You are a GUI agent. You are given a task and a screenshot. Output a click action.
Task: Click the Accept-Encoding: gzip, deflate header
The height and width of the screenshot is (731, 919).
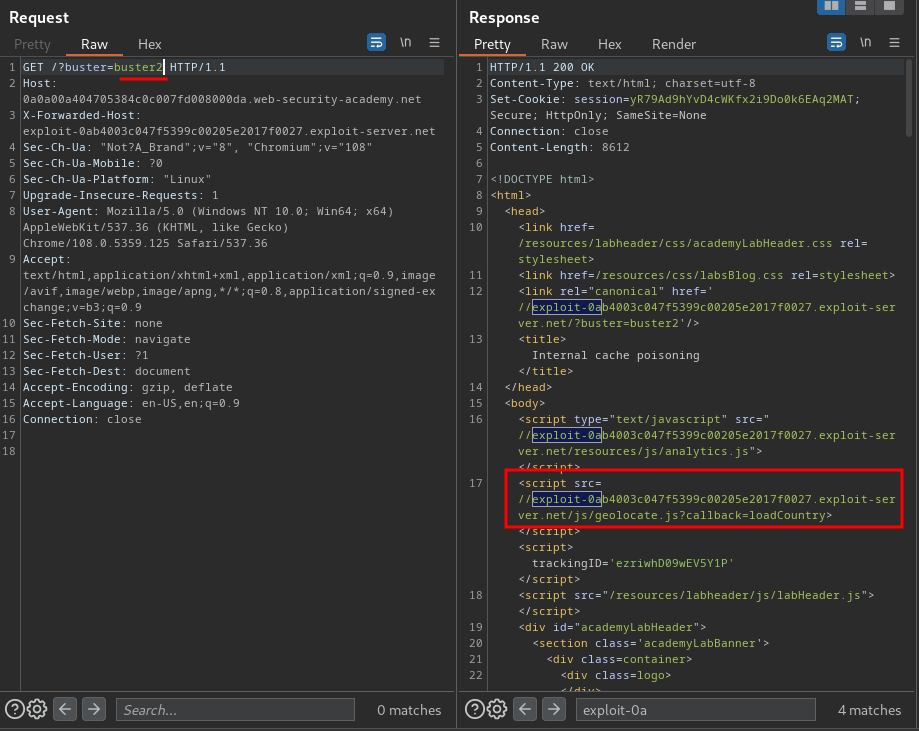(x=128, y=387)
